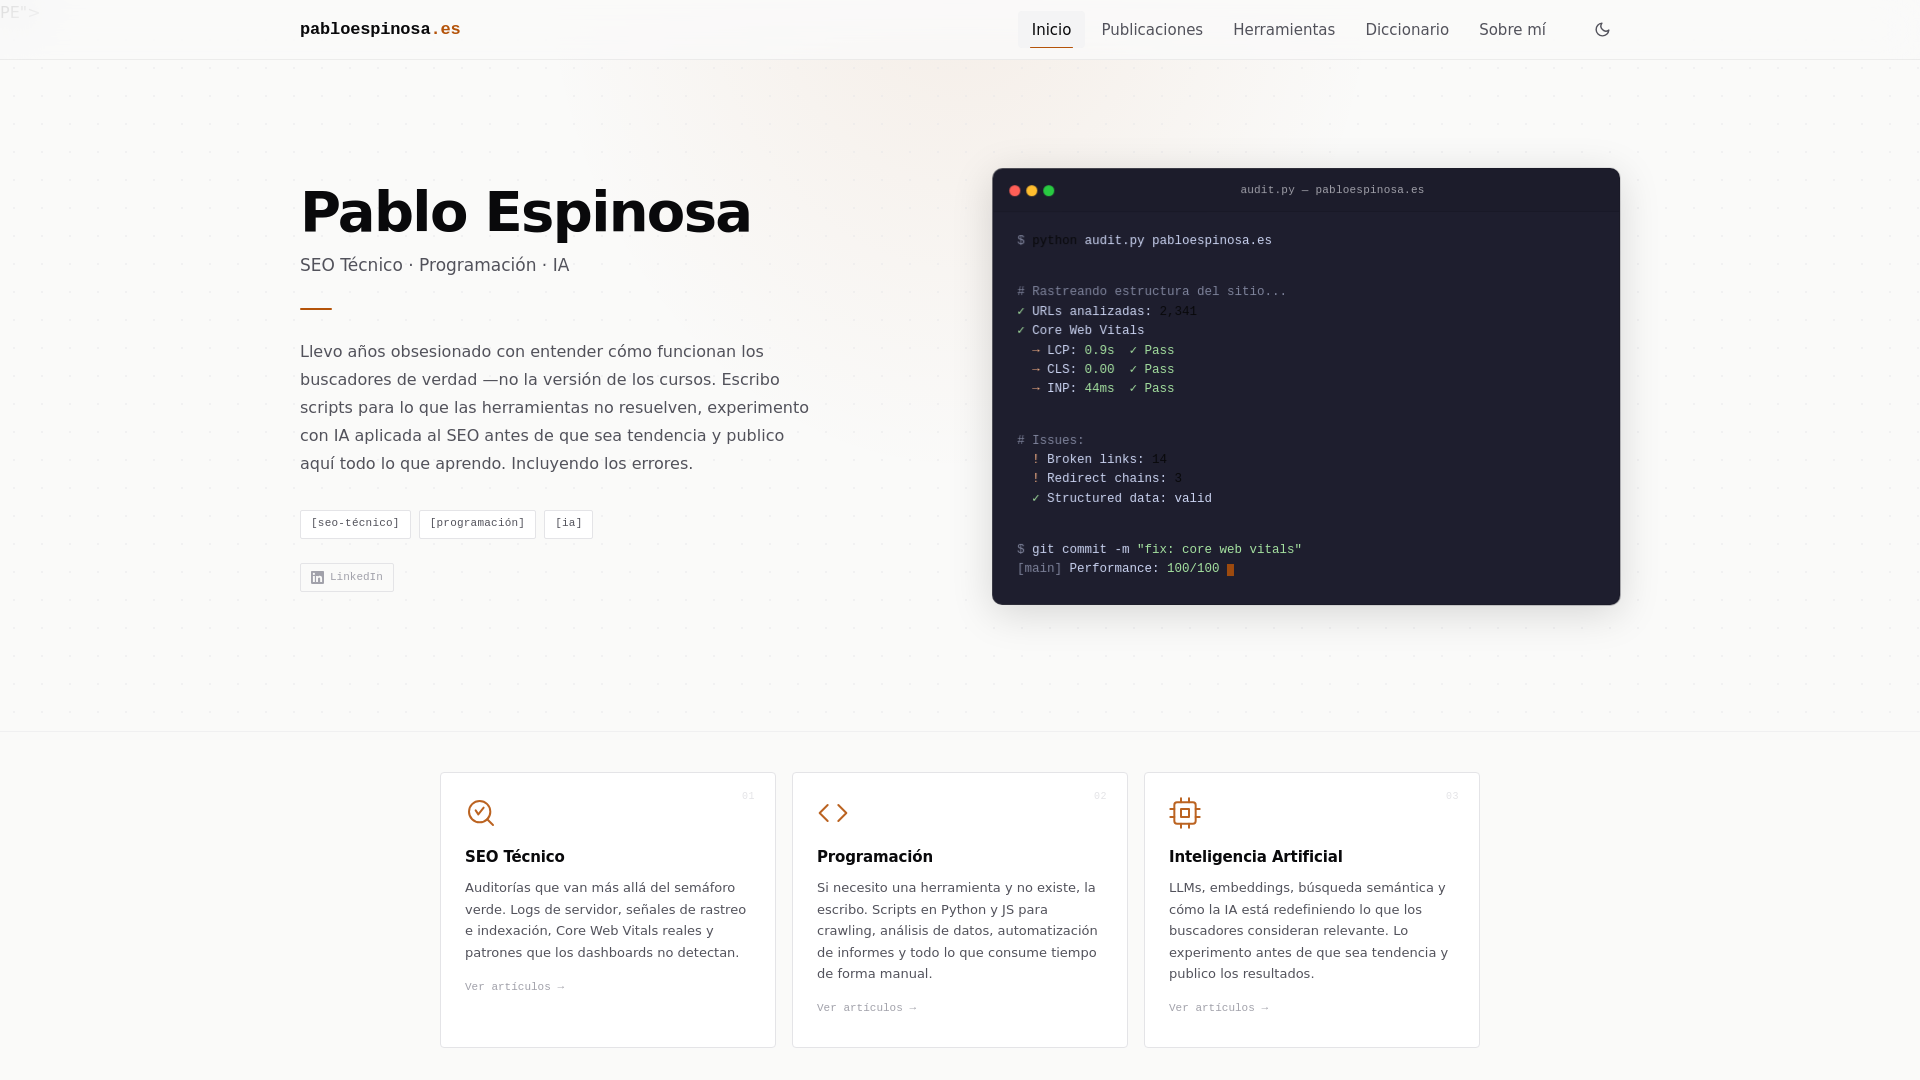This screenshot has height=1080, width=1920.
Task: Click the red dot in the terminal window
Action: pos(1015,191)
